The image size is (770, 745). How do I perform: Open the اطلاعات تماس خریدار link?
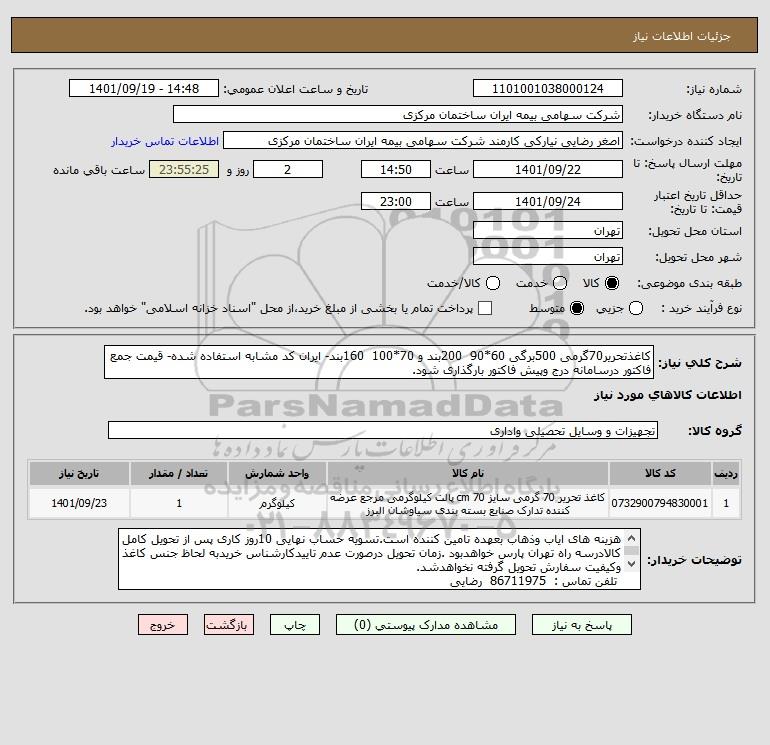165,141
